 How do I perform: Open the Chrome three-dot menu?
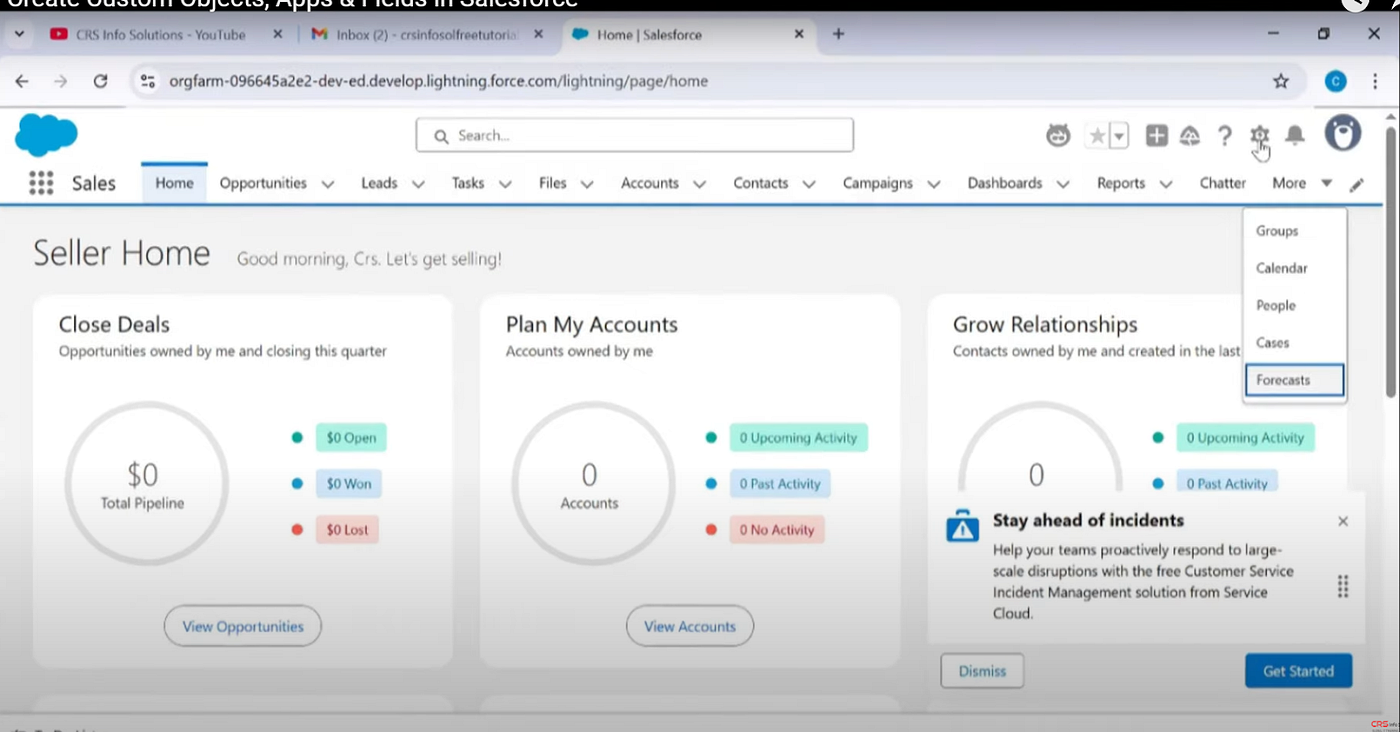[x=1376, y=81]
